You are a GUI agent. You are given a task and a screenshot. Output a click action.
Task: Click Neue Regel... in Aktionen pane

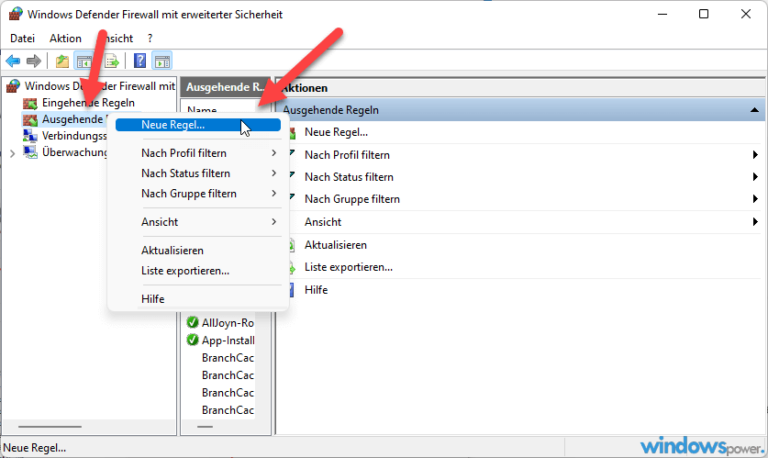tap(336, 132)
